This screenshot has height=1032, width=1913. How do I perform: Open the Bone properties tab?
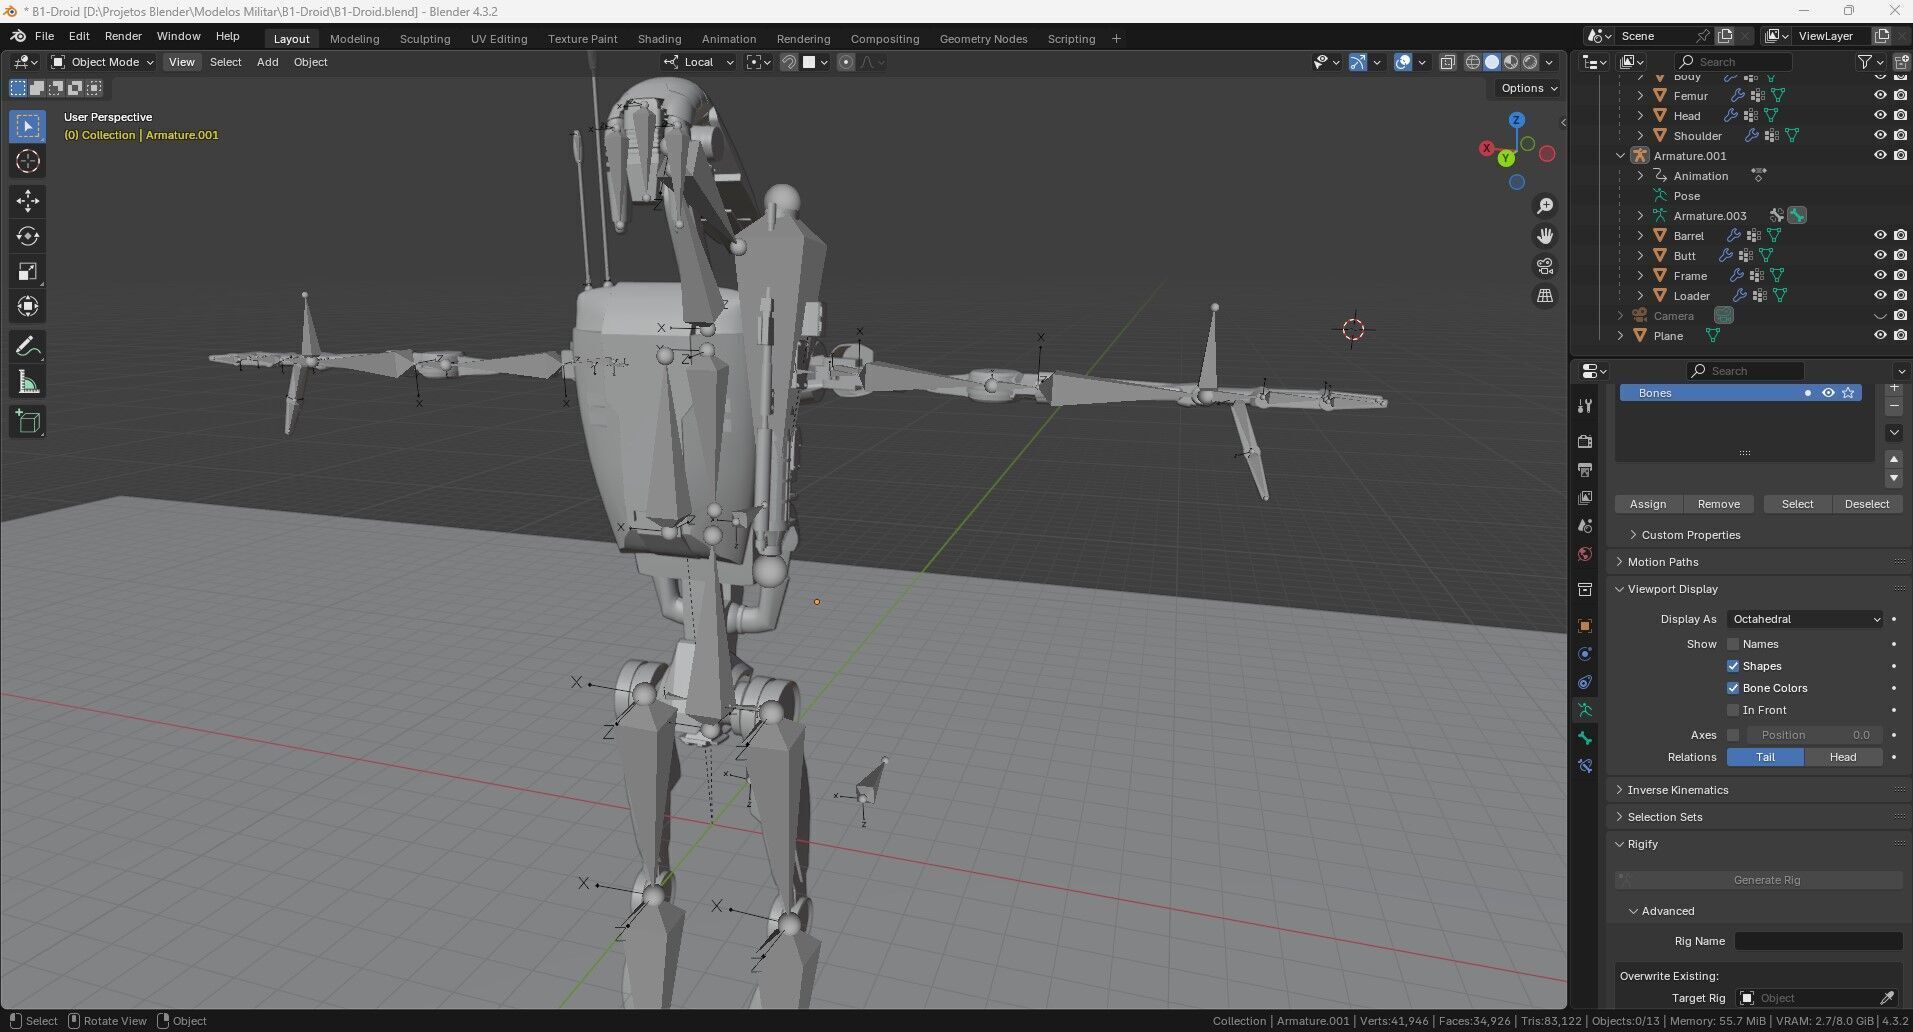click(x=1585, y=738)
